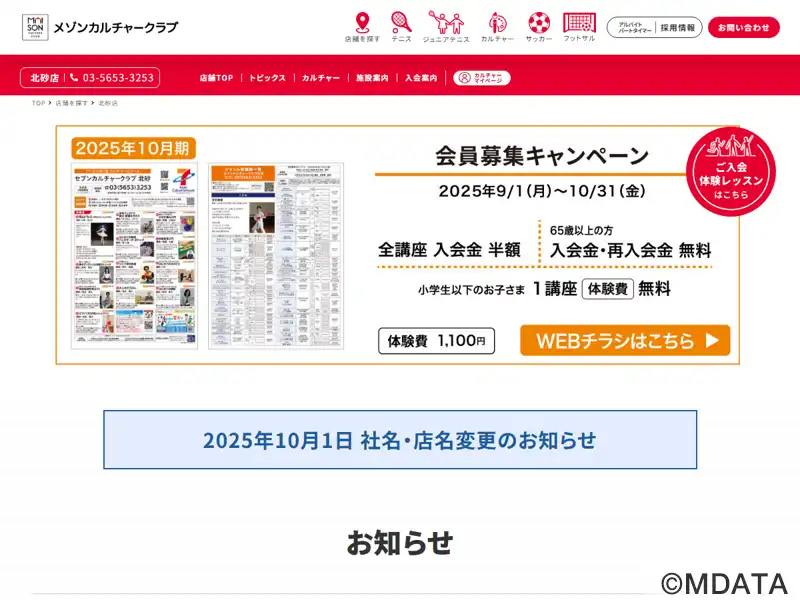Open the 社名・店名変更のお知らせ banner
This screenshot has width=800, height=600.
pyautogui.click(x=400, y=440)
